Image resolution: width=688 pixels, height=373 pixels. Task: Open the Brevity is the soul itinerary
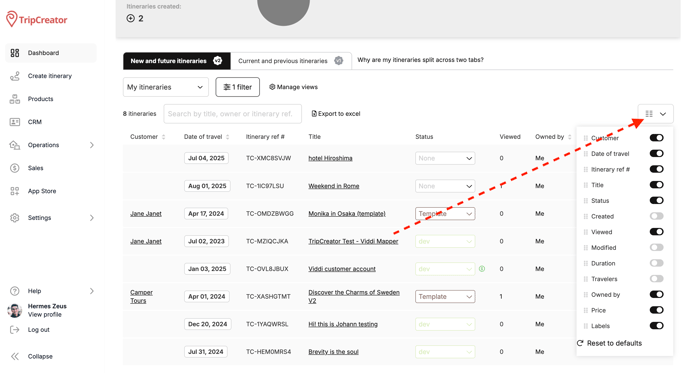pyautogui.click(x=333, y=352)
